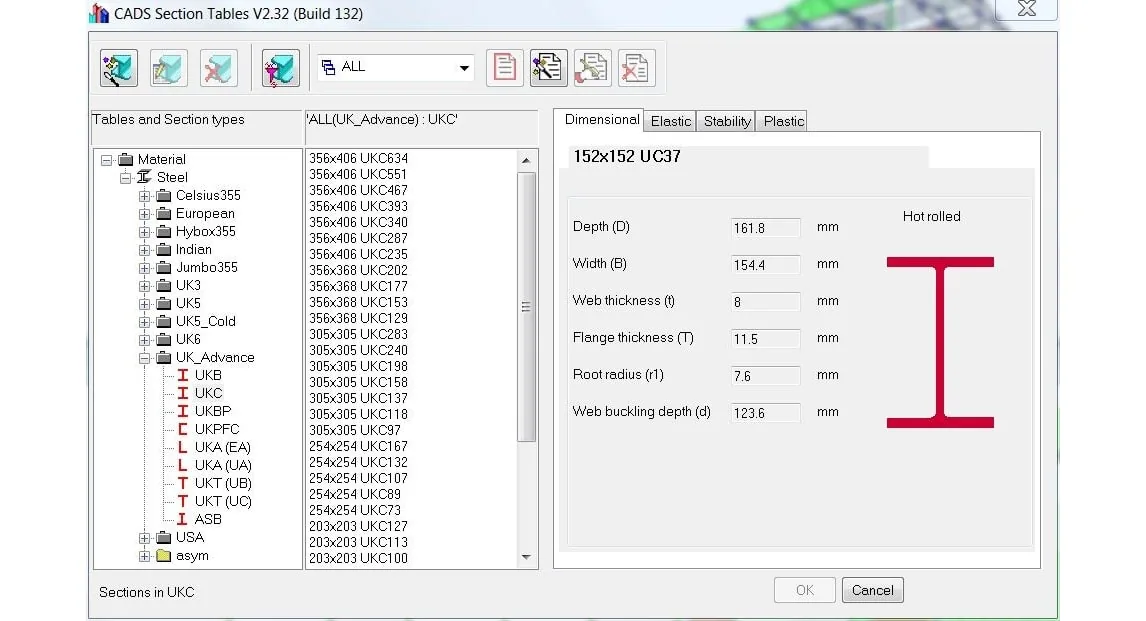1146x621 pixels.
Task: Select 203x203 UKC127 section
Action: [358, 526]
